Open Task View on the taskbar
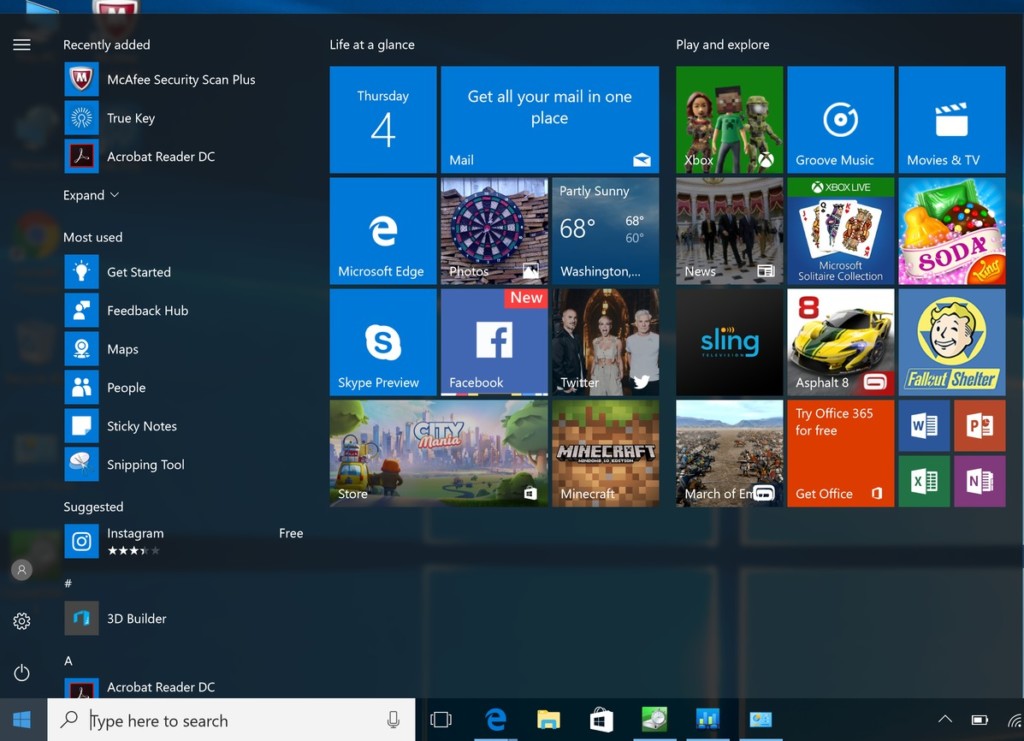 441,719
